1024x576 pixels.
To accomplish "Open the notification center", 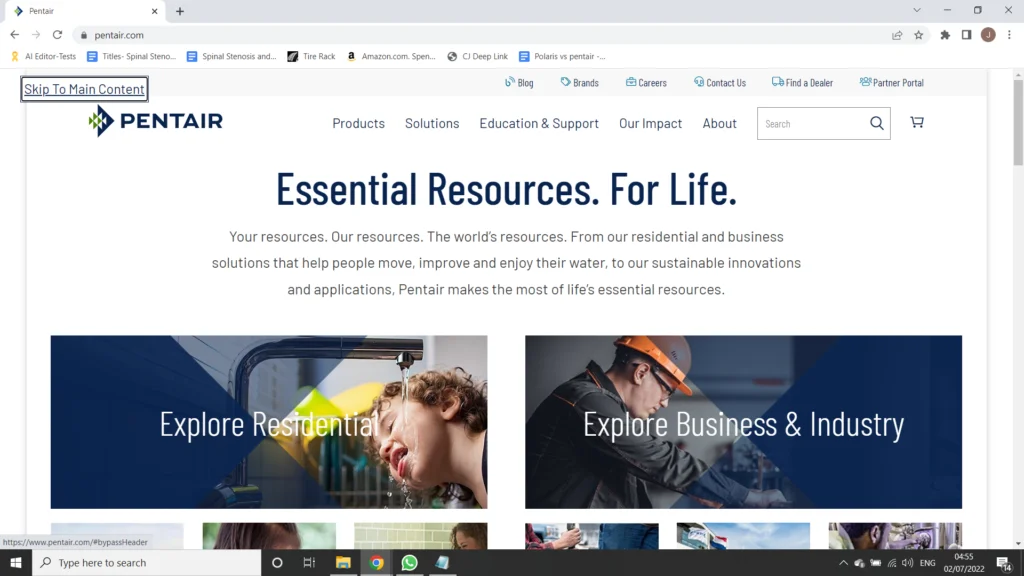I will coord(1004,563).
